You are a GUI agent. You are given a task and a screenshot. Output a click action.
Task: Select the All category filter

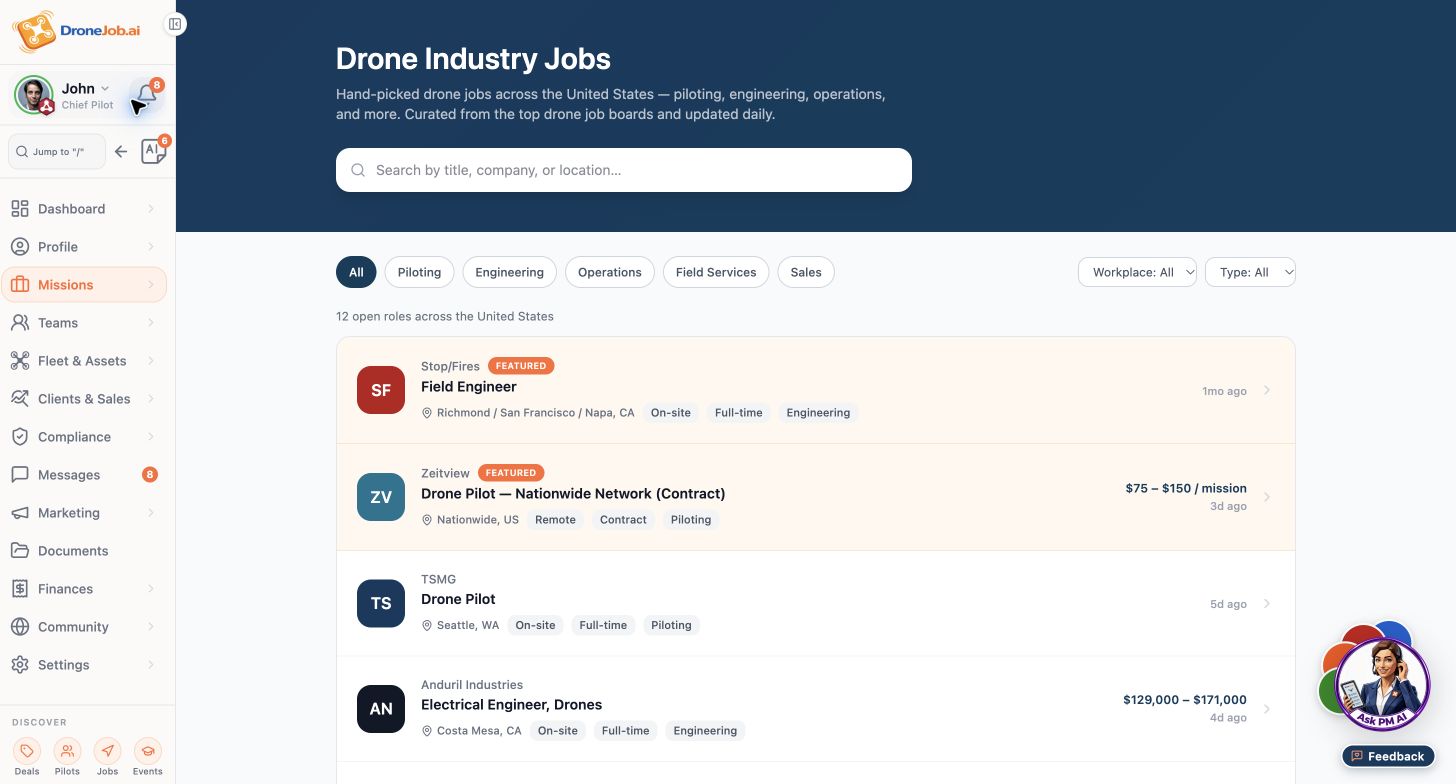tap(356, 272)
